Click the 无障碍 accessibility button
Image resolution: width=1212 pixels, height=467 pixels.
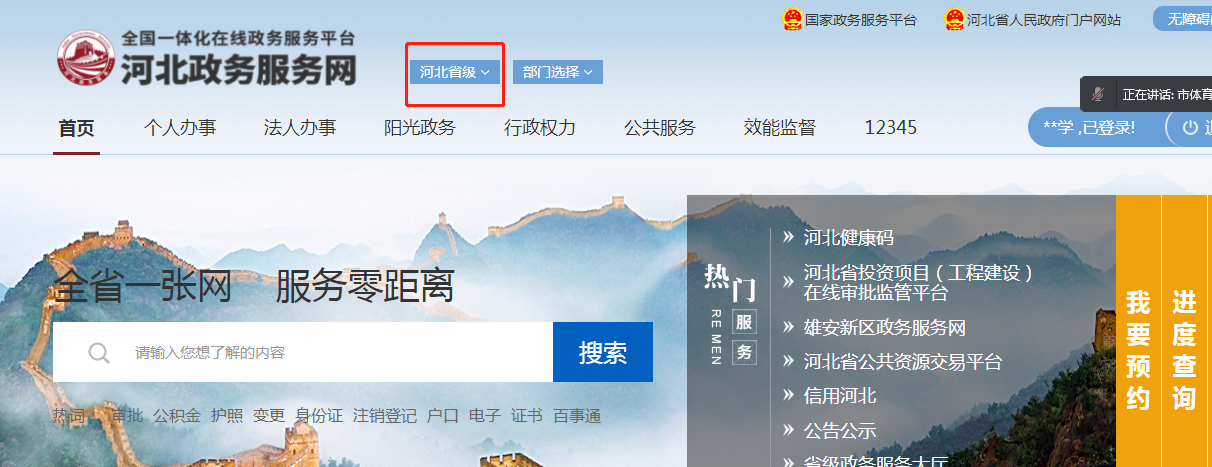click(x=1187, y=19)
